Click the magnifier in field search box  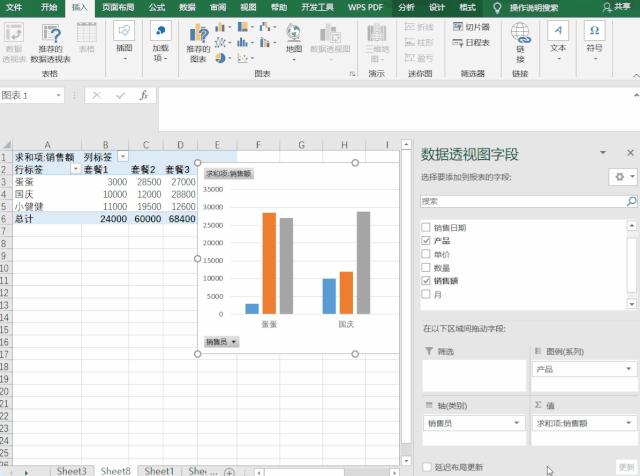[631, 201]
